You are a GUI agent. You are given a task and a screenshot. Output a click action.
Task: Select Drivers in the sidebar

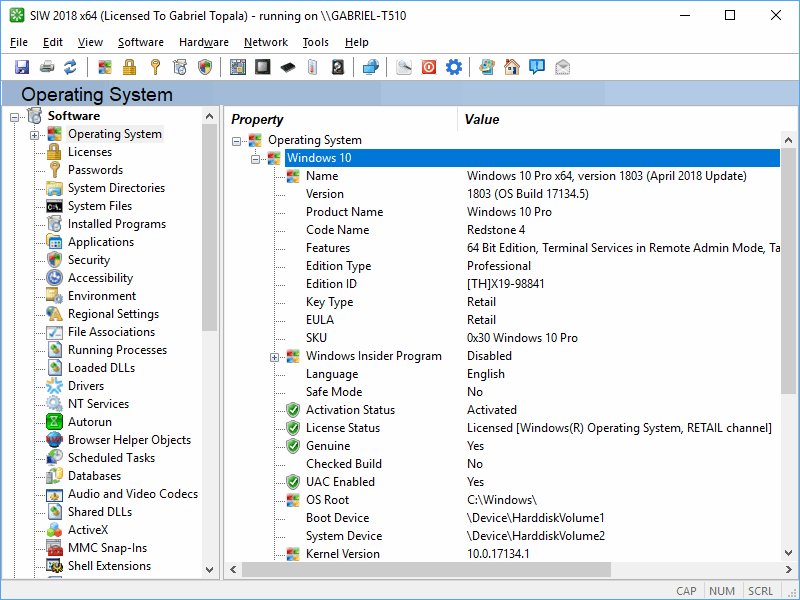pyautogui.click(x=86, y=386)
